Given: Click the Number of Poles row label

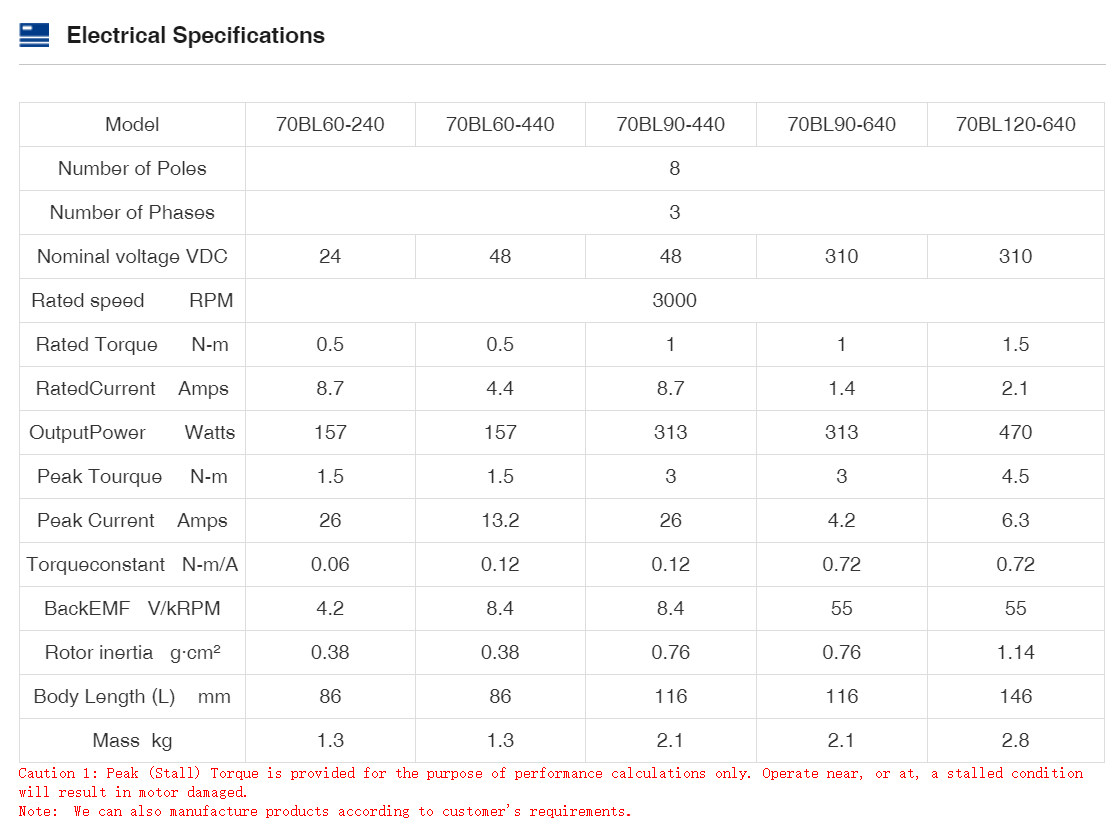Looking at the screenshot, I should point(132,169).
